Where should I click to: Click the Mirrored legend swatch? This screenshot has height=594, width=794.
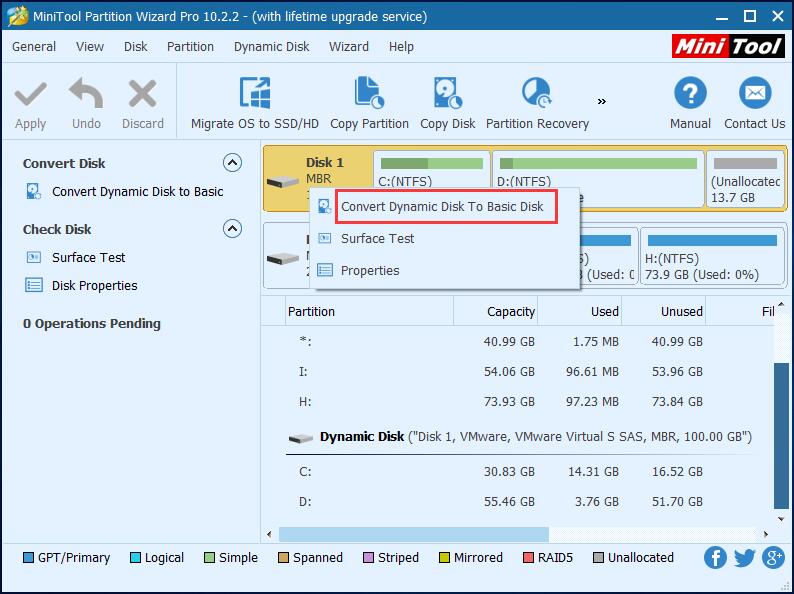click(x=444, y=558)
